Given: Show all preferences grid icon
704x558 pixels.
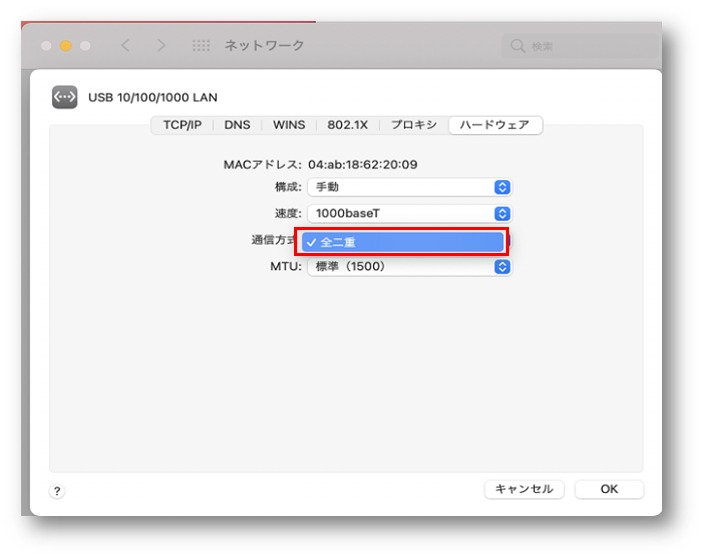Looking at the screenshot, I should tap(201, 45).
